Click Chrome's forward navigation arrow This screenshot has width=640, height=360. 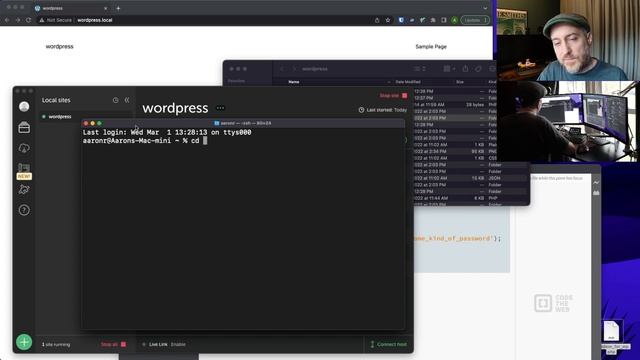(18, 20)
